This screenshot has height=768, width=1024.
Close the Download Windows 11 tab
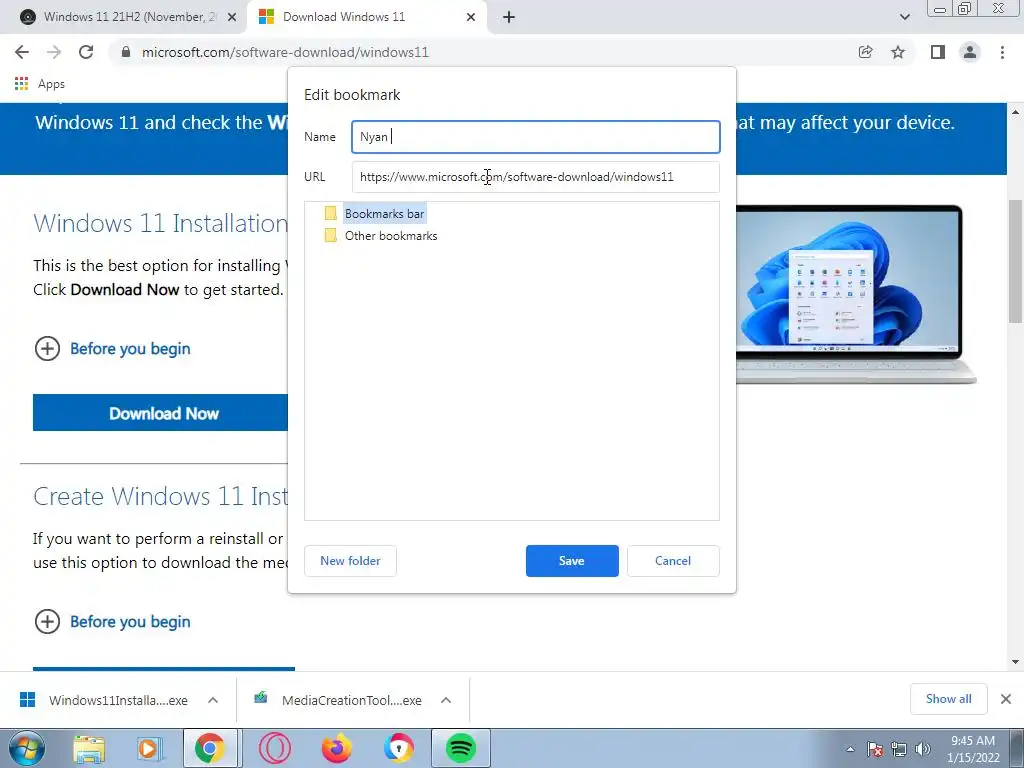coord(471,17)
